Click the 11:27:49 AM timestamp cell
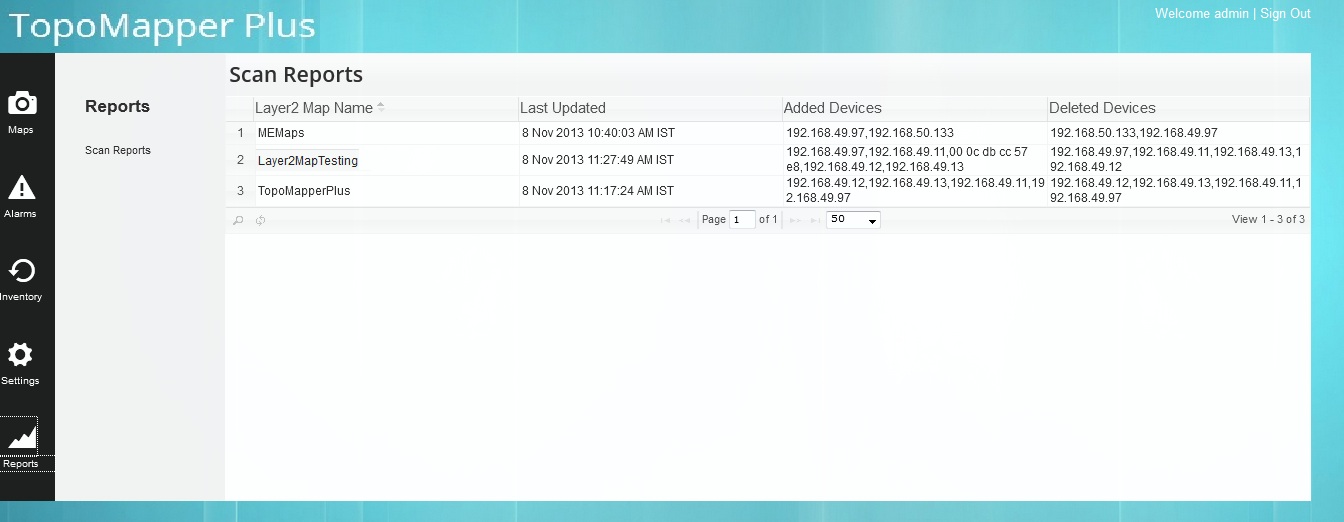Viewport: 1344px width, 522px height. [x=650, y=160]
